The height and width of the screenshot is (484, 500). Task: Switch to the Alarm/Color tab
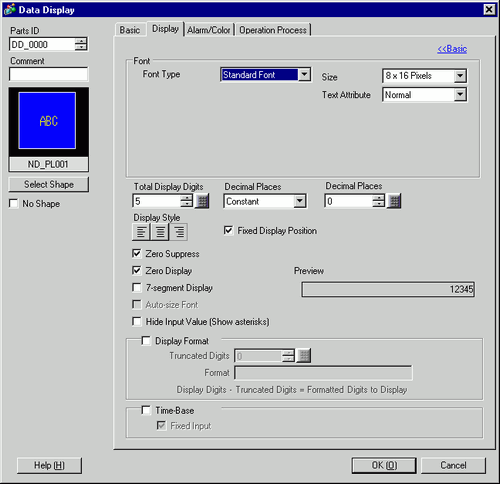pos(209,30)
